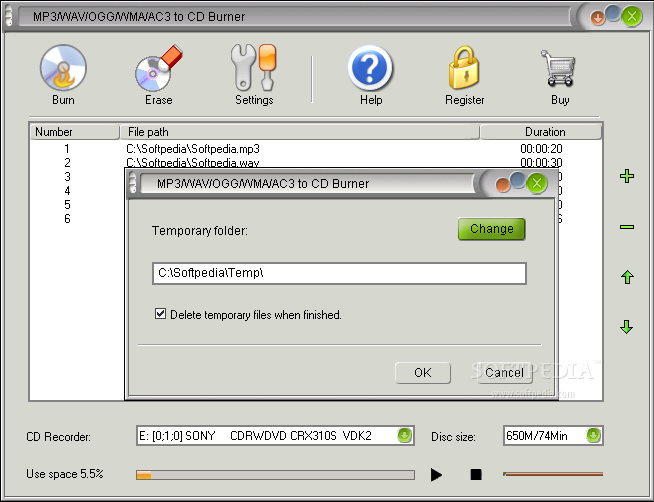Uncheck Delete temporary files when finished
The image size is (654, 502).
[x=161, y=314]
